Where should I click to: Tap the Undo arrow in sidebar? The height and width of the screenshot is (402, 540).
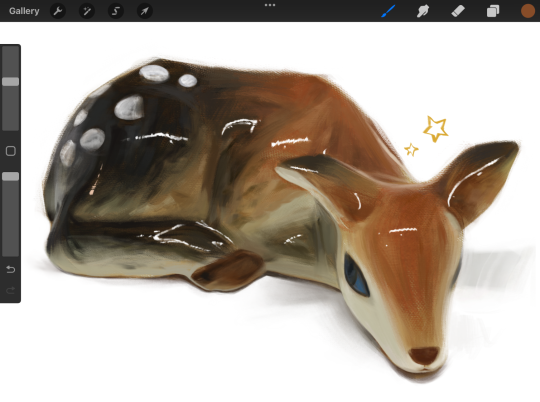pos(11,269)
